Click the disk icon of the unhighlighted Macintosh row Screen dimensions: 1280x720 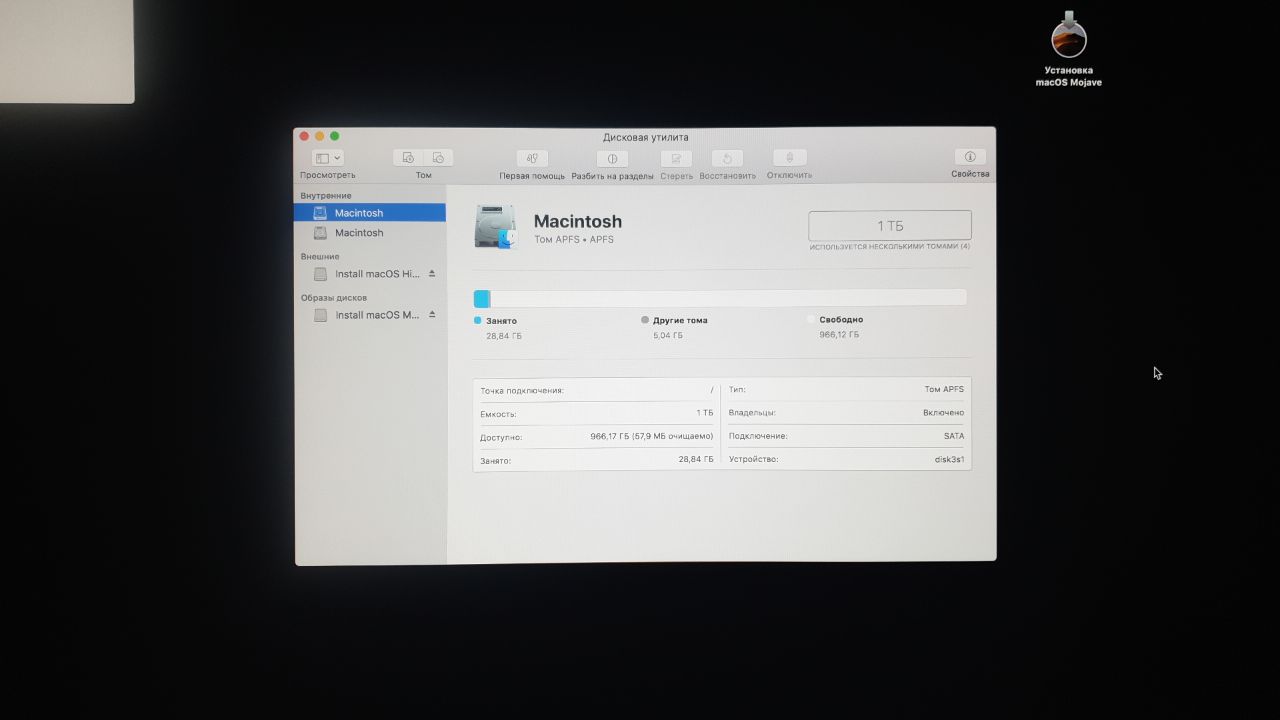[x=320, y=233]
